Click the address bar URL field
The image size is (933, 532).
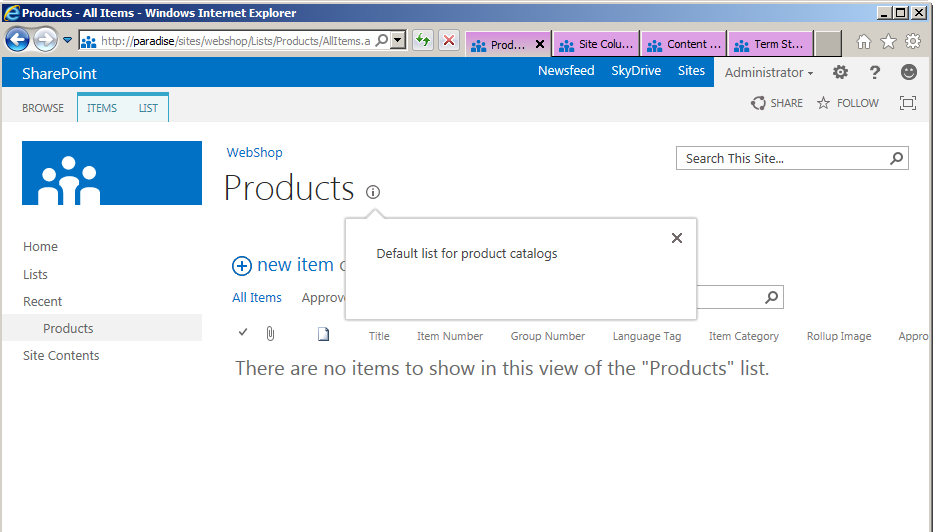point(235,41)
